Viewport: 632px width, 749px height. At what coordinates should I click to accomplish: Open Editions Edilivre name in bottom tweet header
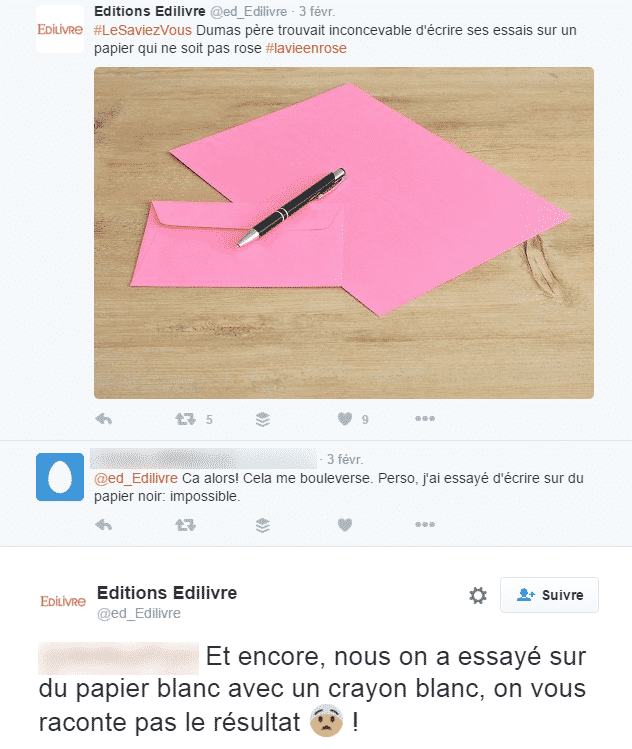click(167, 593)
